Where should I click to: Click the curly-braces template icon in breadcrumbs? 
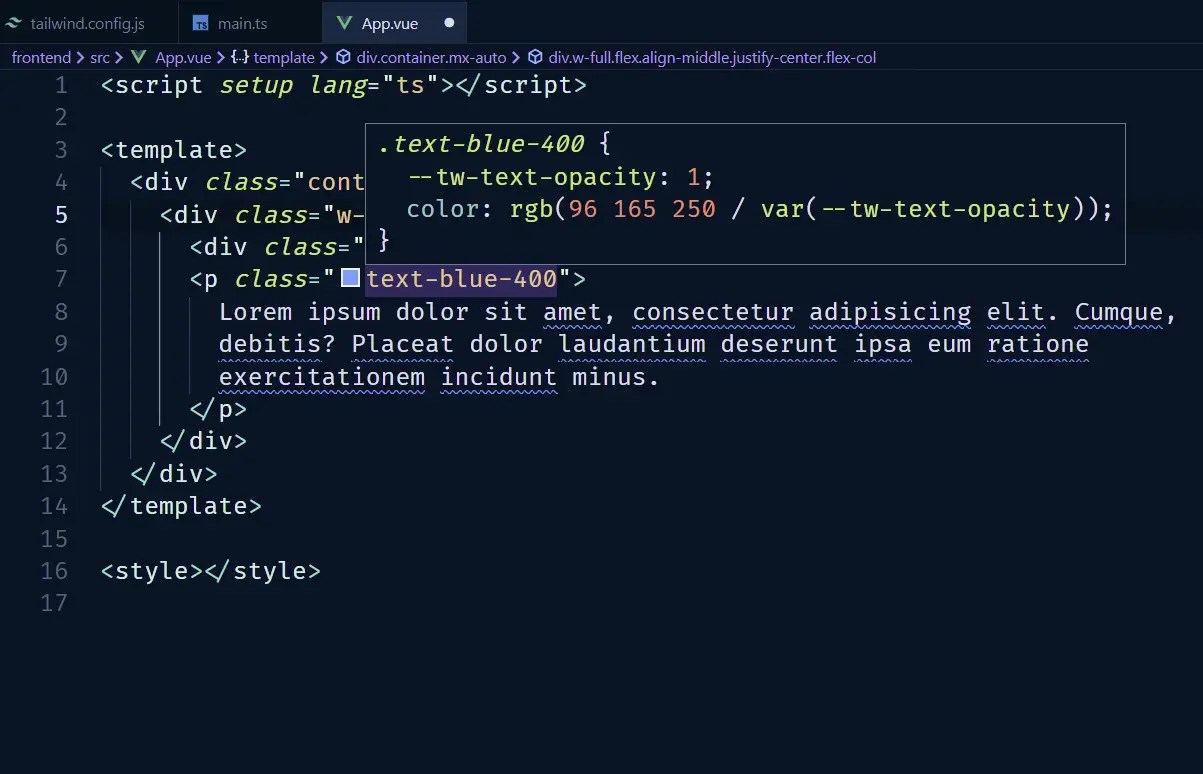237,57
